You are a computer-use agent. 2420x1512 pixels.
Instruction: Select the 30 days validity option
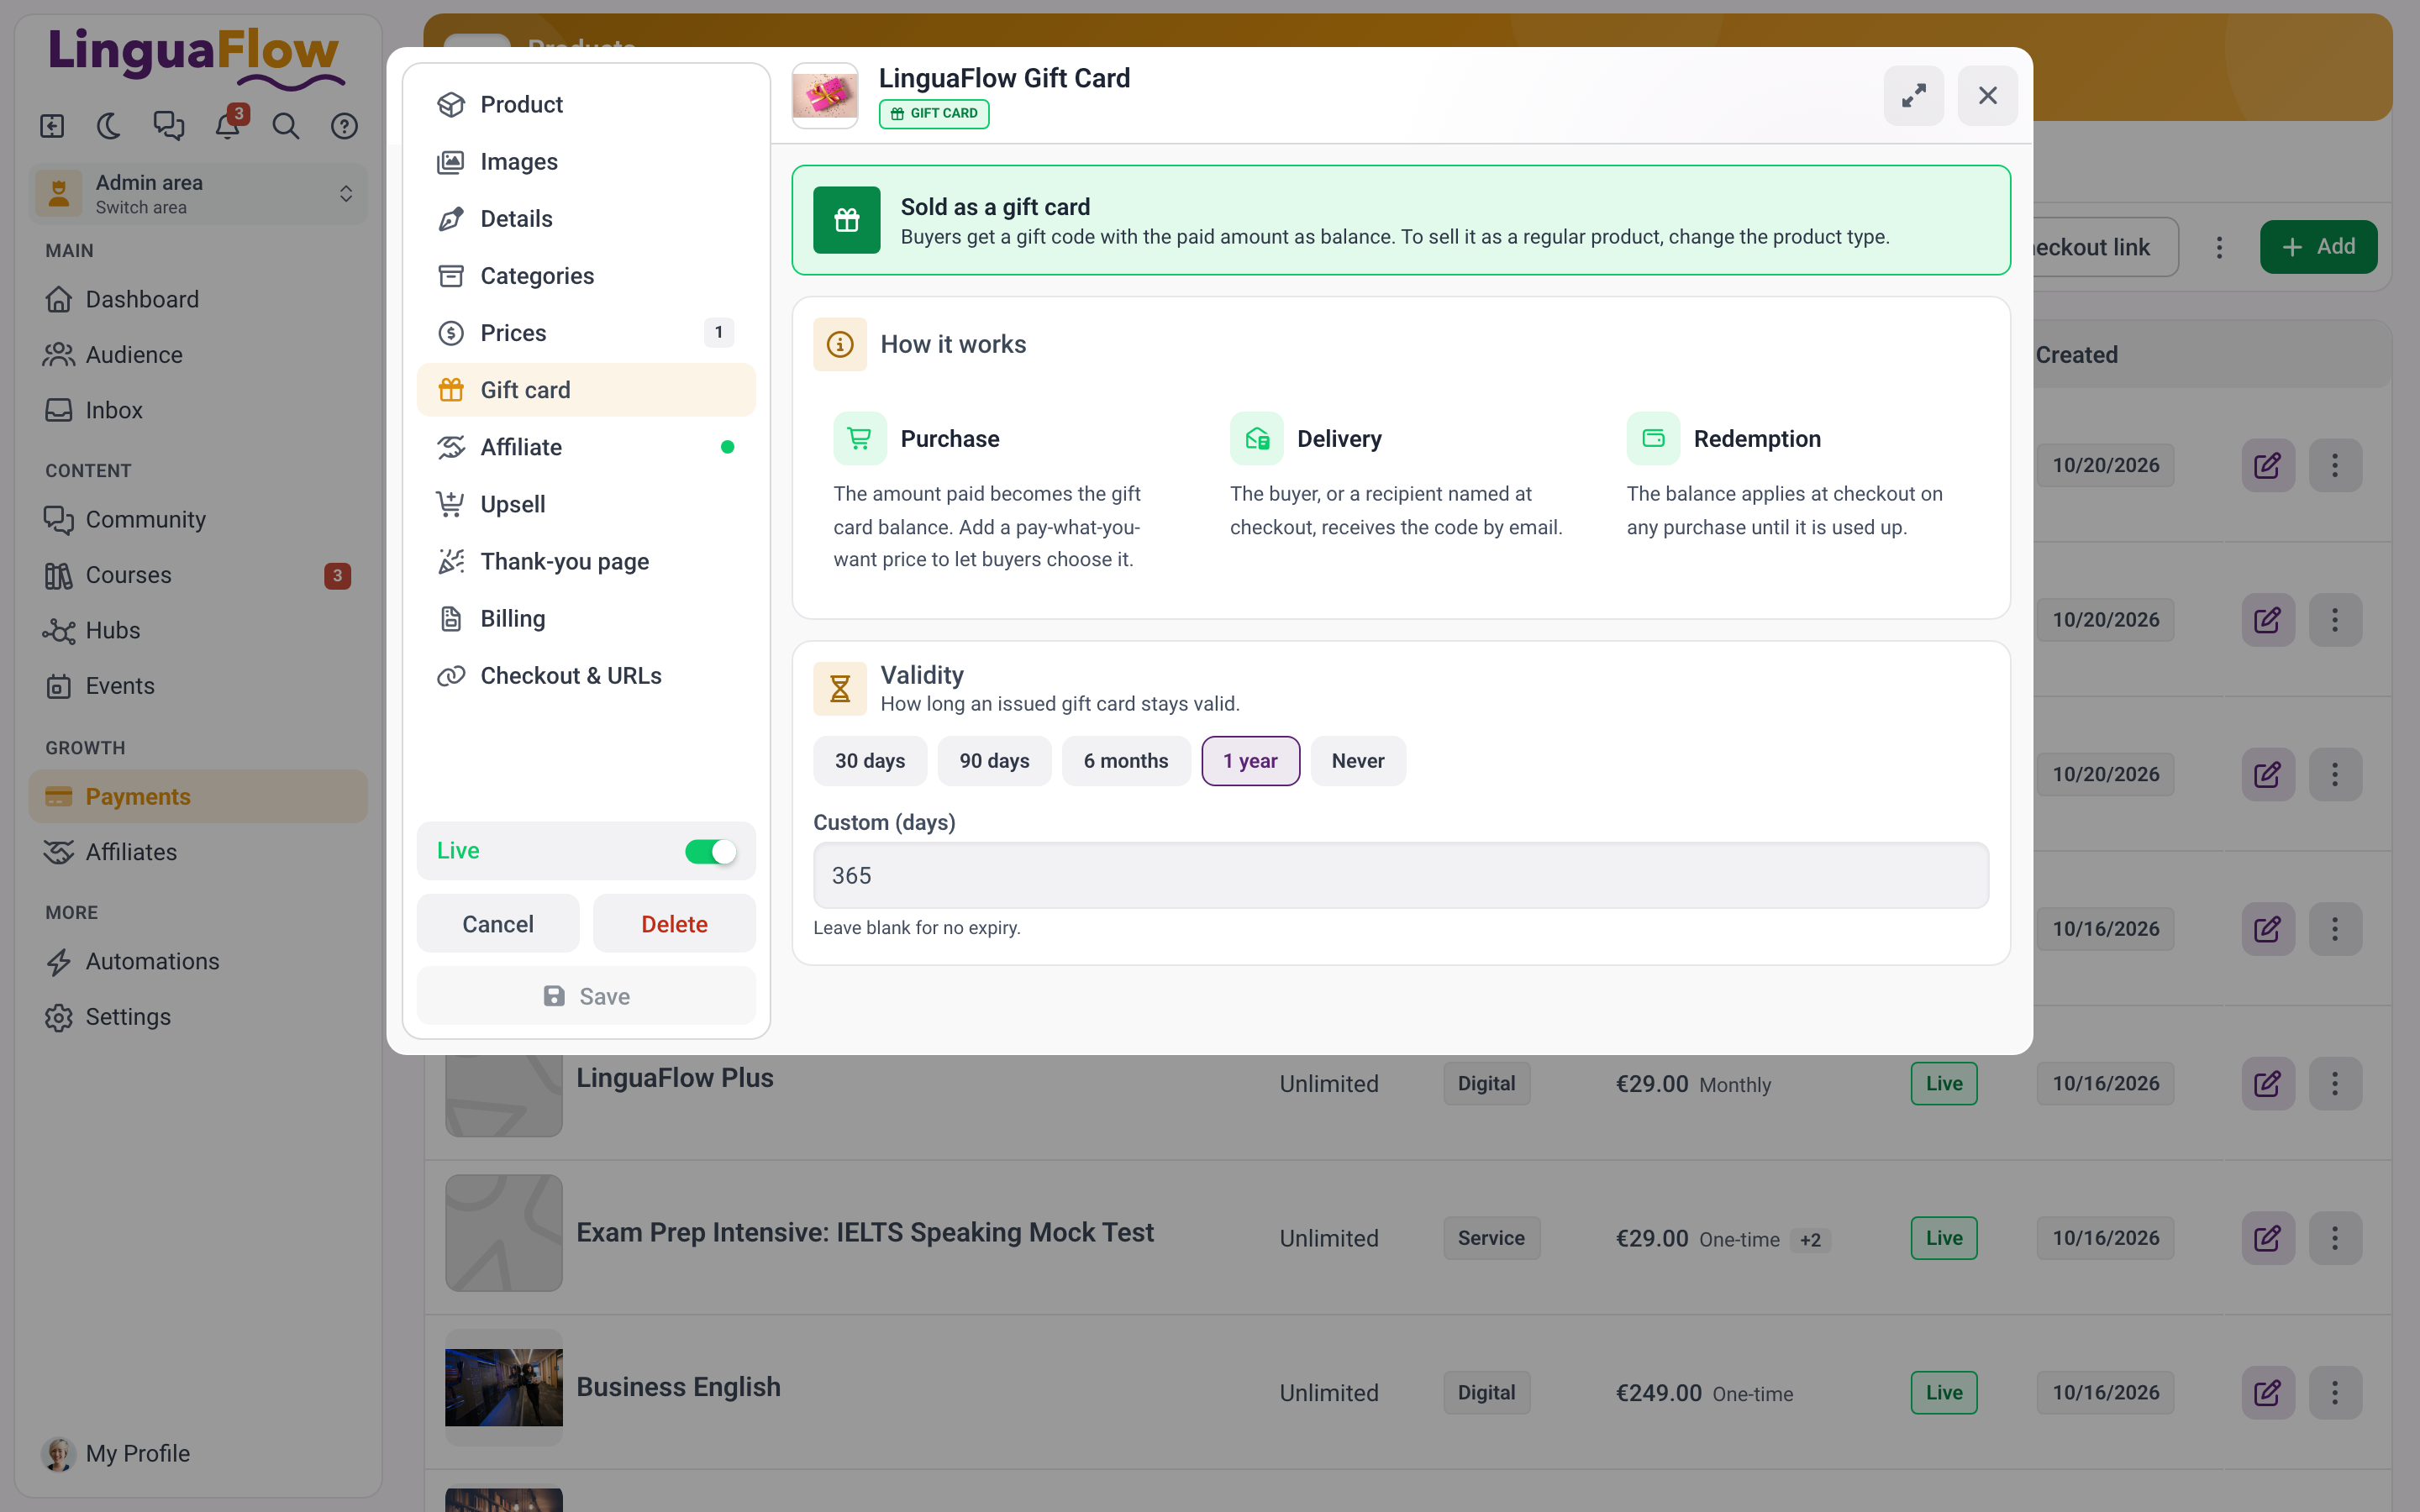(x=870, y=761)
